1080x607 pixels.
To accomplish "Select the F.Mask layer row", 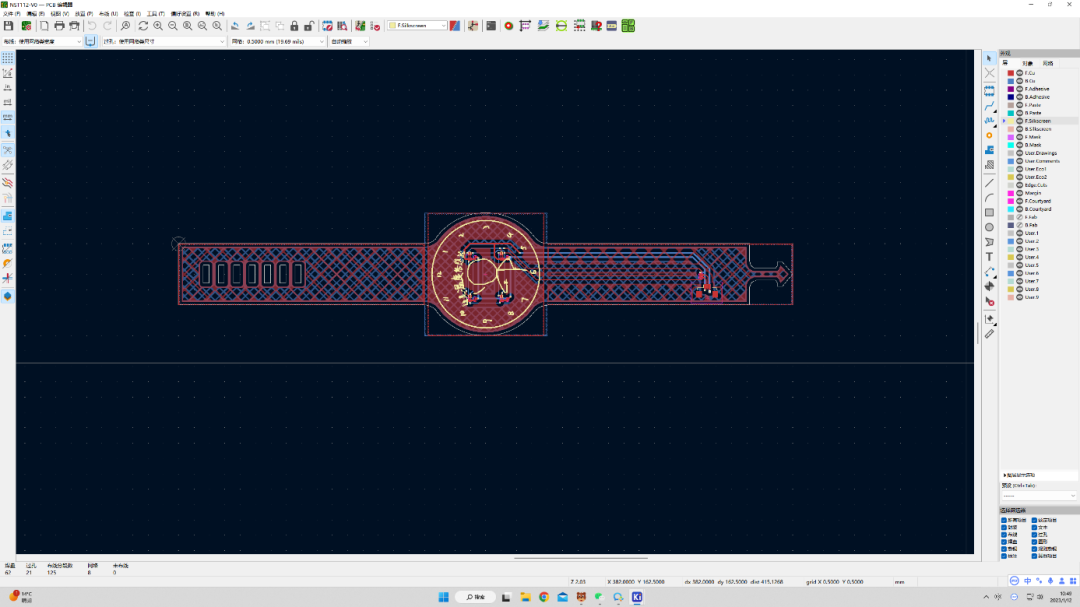I will 1040,137.
